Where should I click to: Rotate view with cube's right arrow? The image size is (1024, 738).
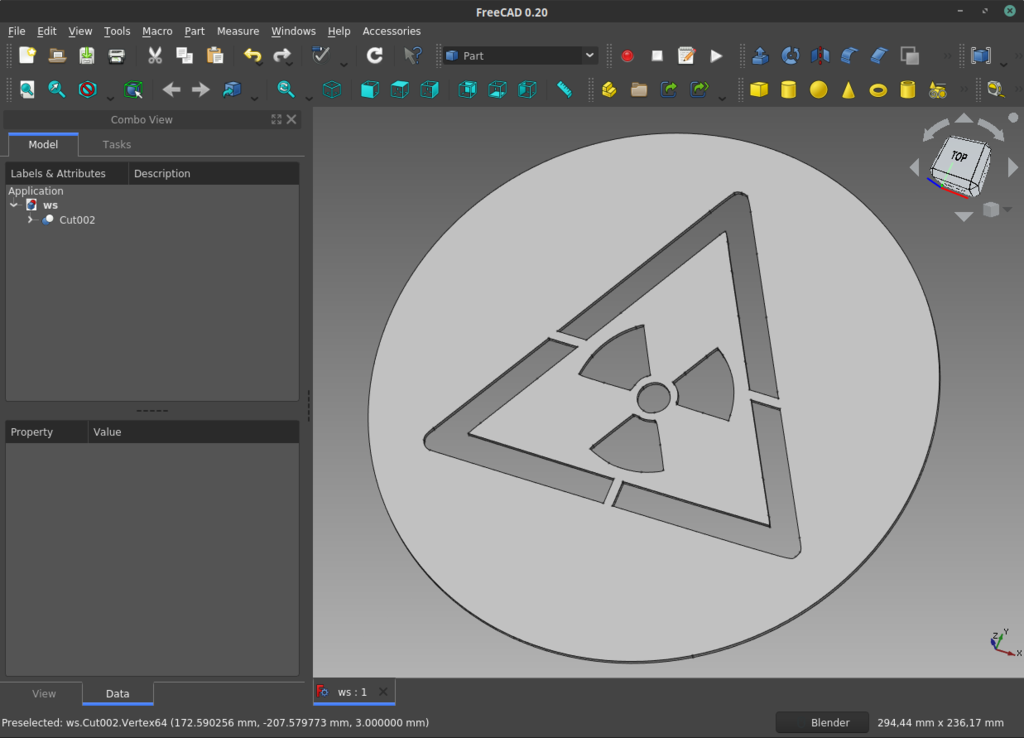click(1013, 167)
